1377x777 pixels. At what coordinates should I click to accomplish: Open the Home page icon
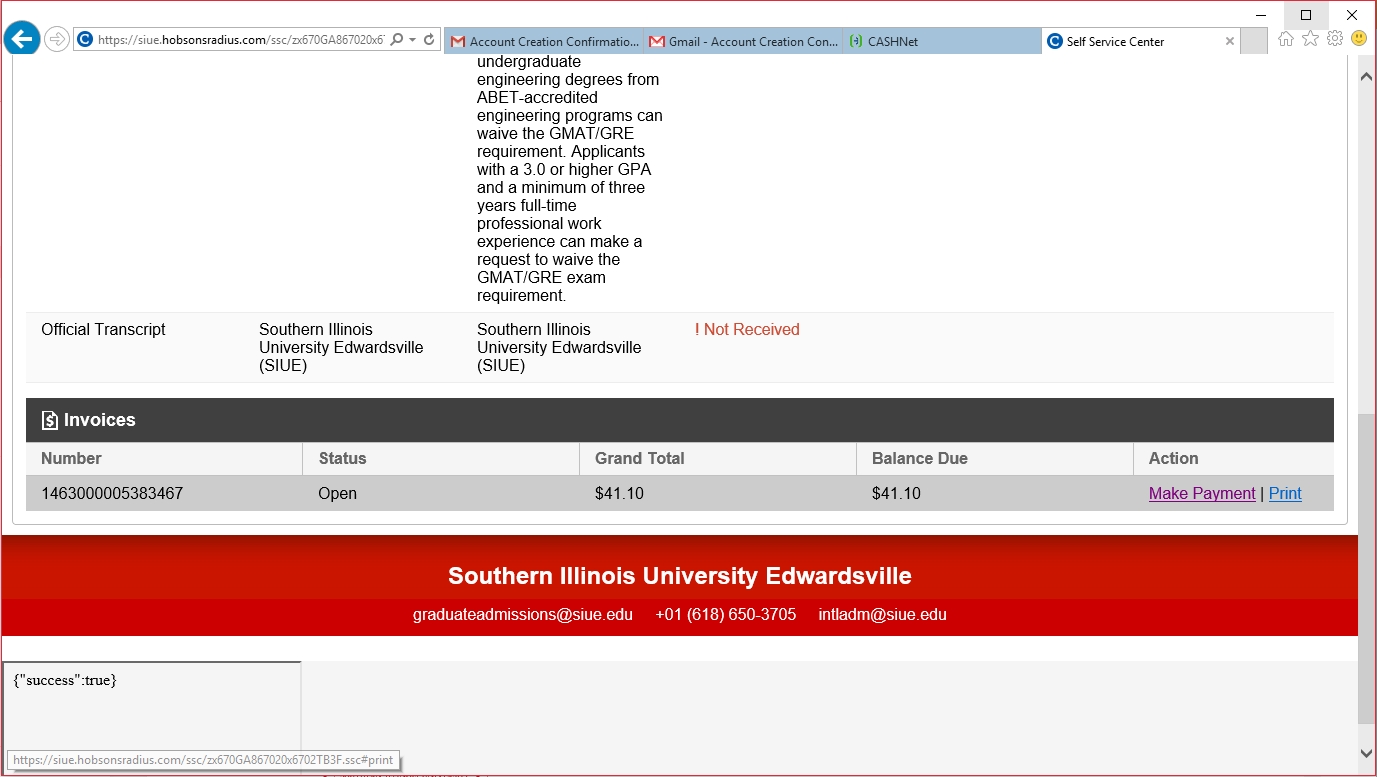point(1286,39)
